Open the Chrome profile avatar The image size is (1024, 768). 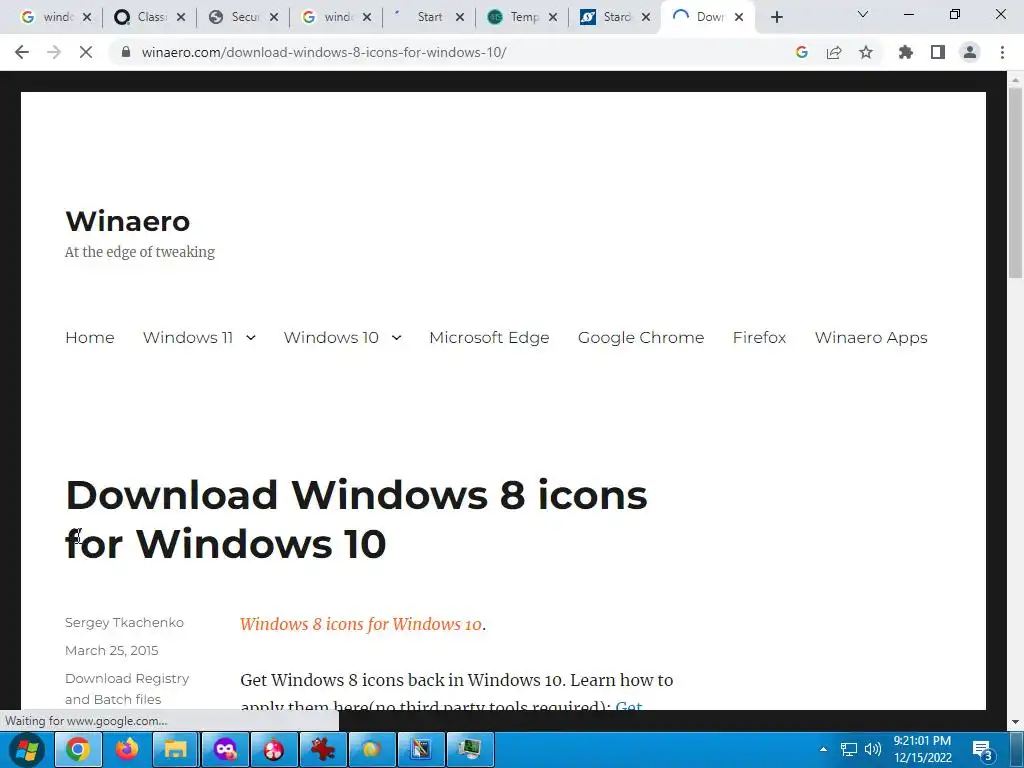[970, 52]
